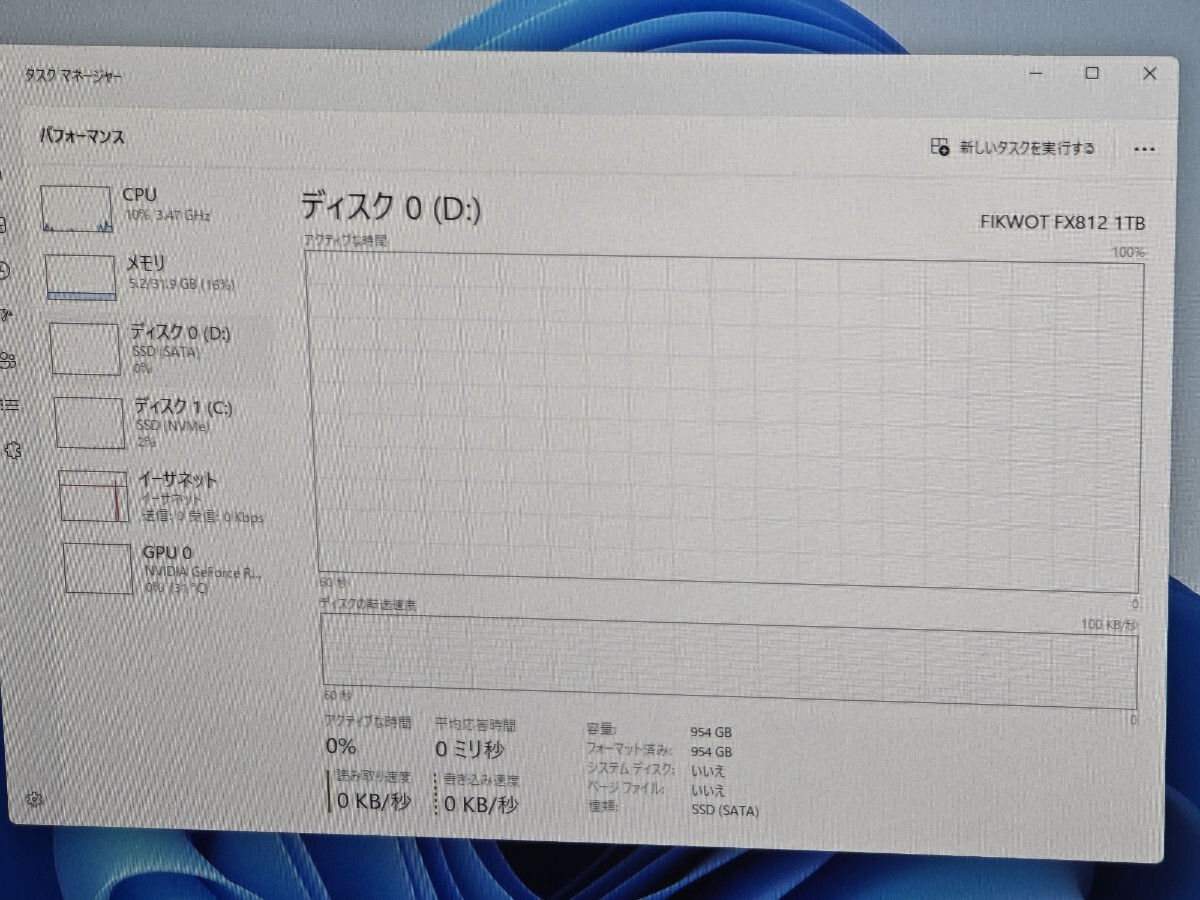1200x900 pixels.
Task: Open the Users page people icon
Action: [x=7, y=359]
